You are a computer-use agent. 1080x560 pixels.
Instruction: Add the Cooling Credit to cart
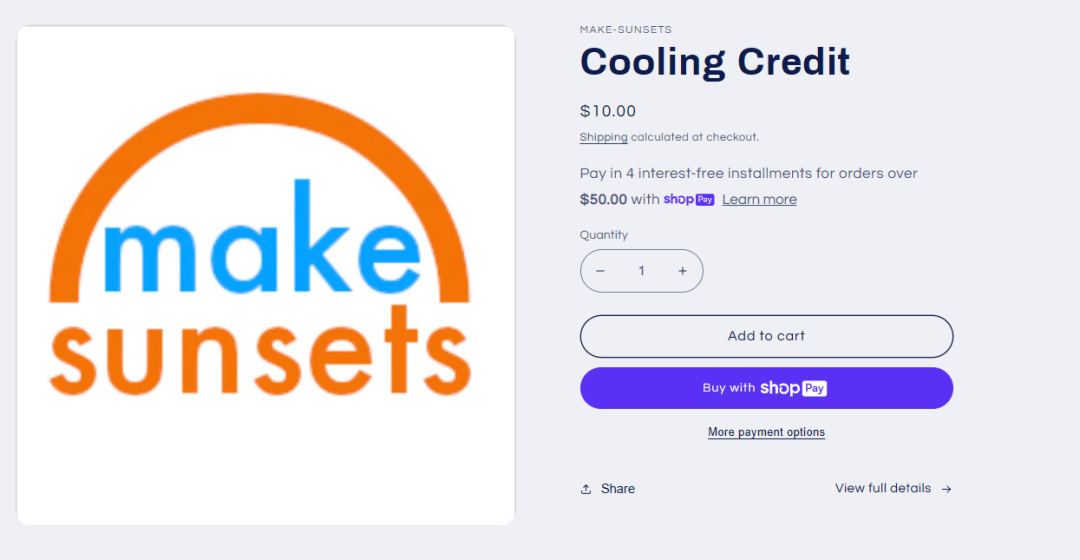pyautogui.click(x=766, y=336)
